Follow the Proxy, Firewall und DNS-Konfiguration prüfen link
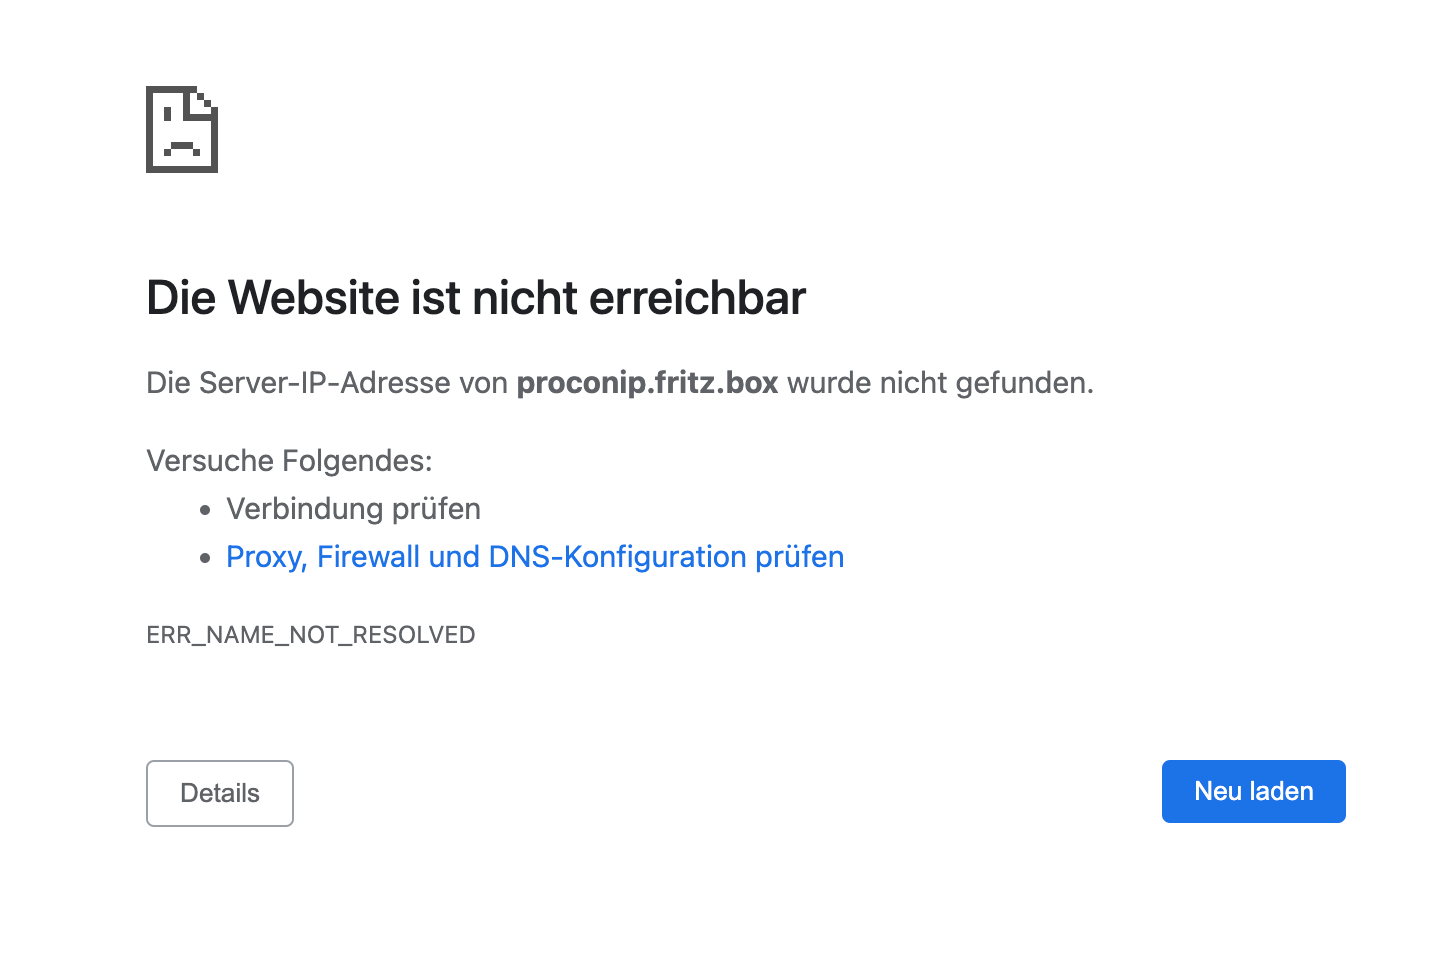The image size is (1438, 964). click(535, 556)
